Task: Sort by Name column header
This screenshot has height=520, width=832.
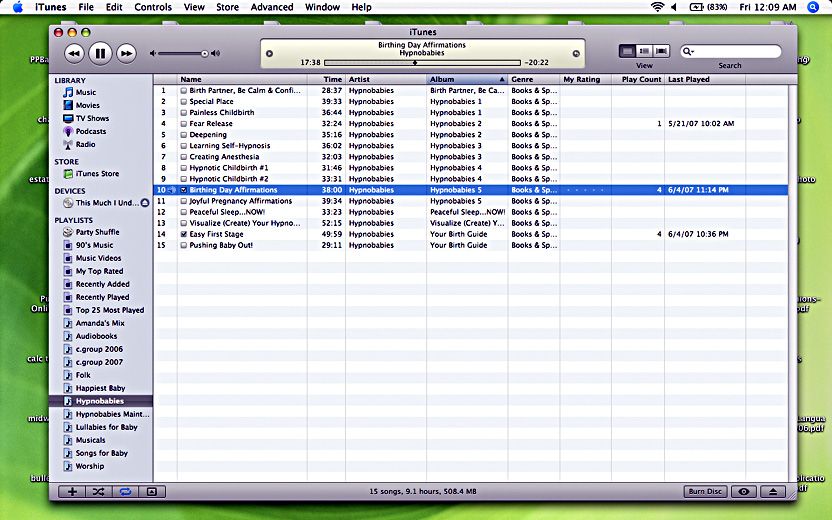Action: tap(242, 80)
